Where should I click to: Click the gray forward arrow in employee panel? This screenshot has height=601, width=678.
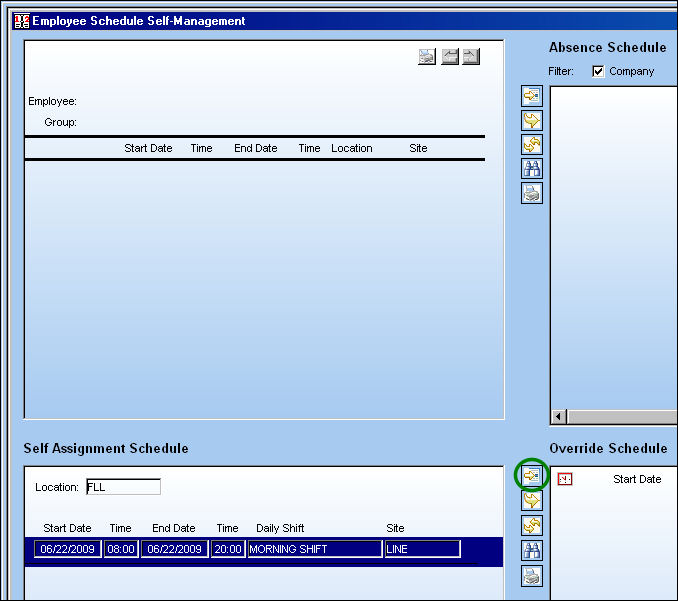point(471,56)
